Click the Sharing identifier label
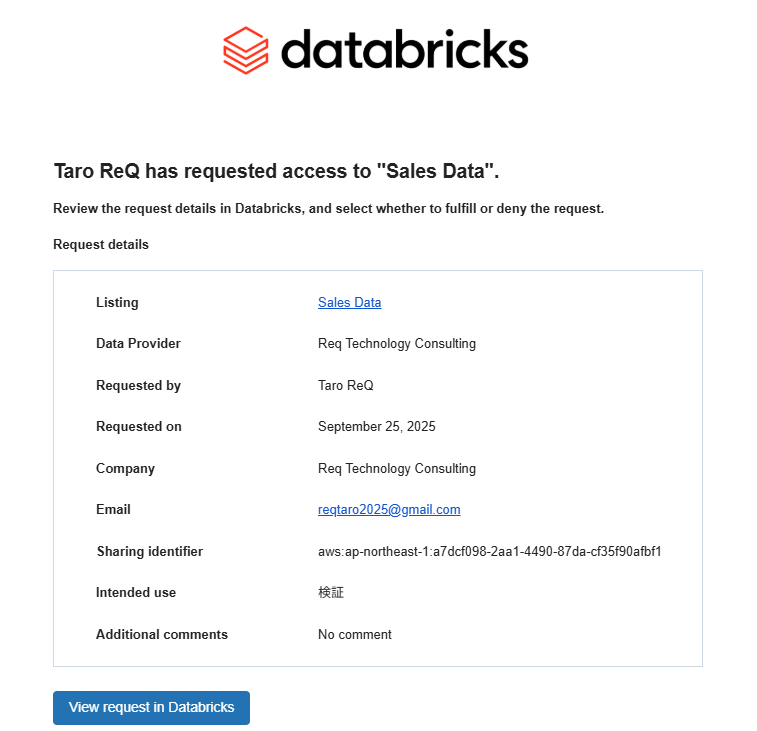The image size is (757, 731). pyautogui.click(x=149, y=551)
